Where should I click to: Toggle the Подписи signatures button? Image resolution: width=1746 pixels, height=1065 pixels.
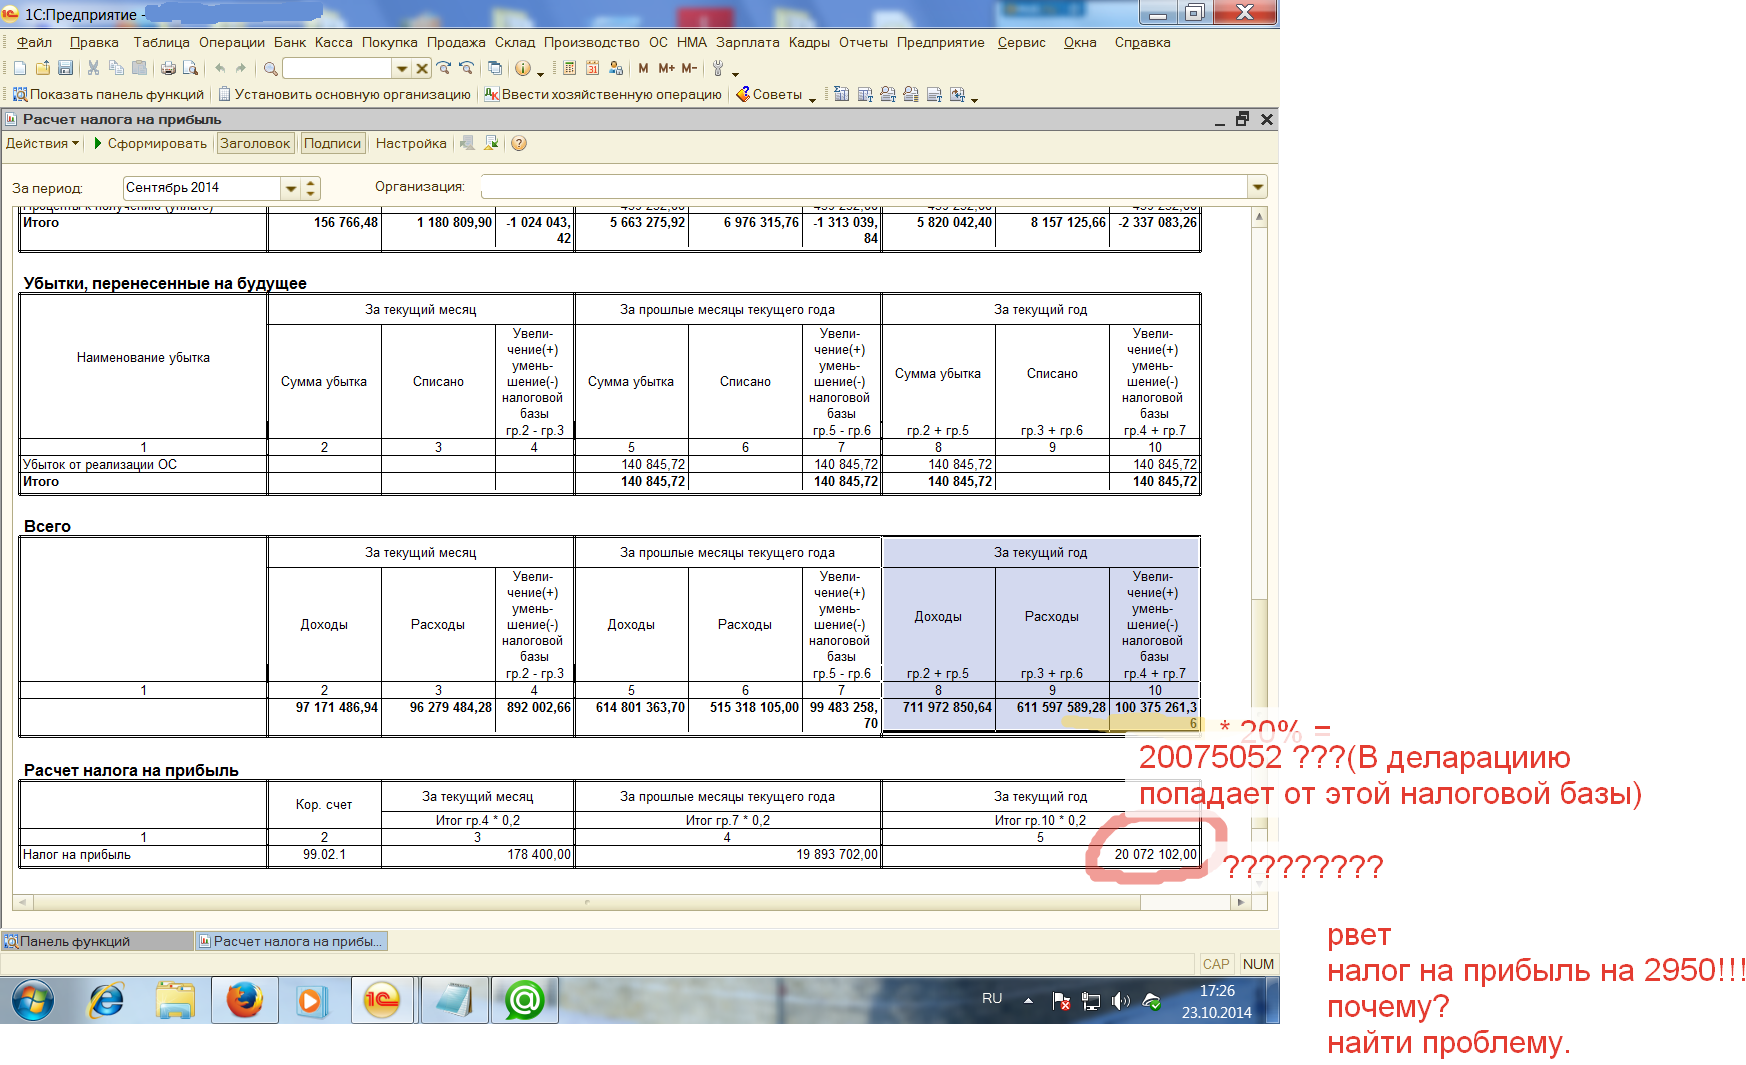pyautogui.click(x=332, y=144)
